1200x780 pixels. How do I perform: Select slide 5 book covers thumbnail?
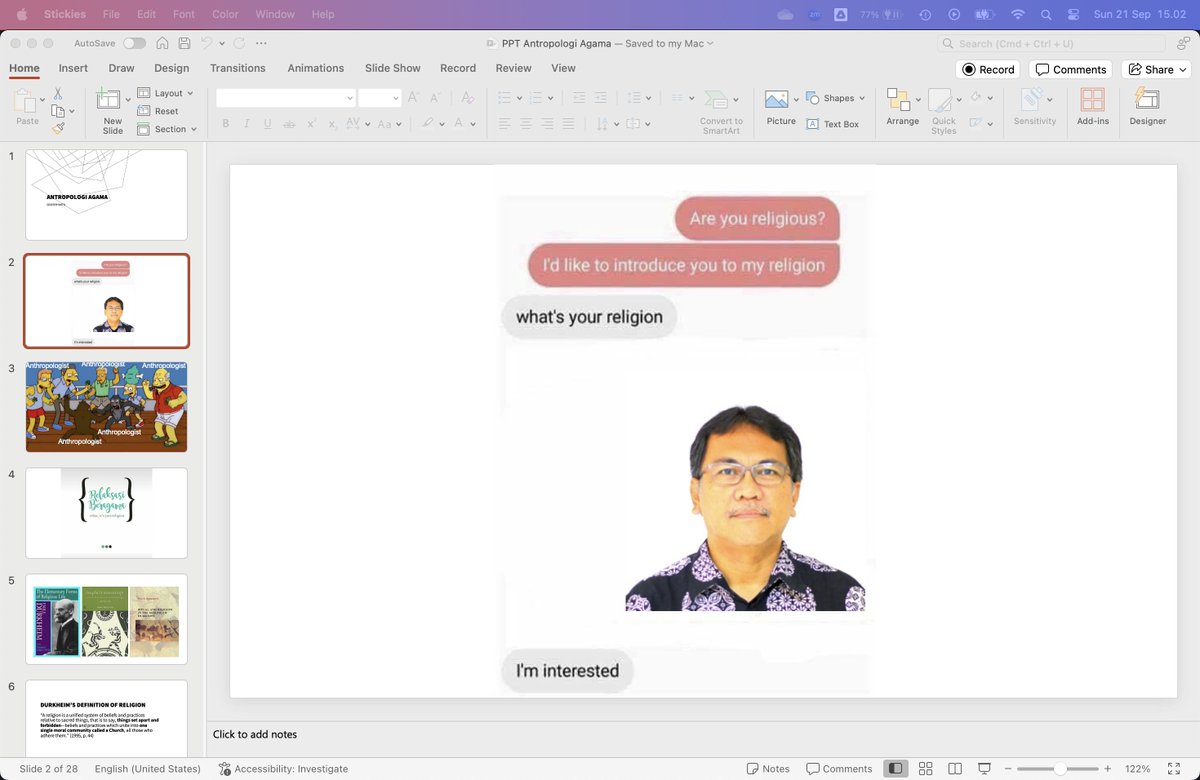(x=106, y=619)
